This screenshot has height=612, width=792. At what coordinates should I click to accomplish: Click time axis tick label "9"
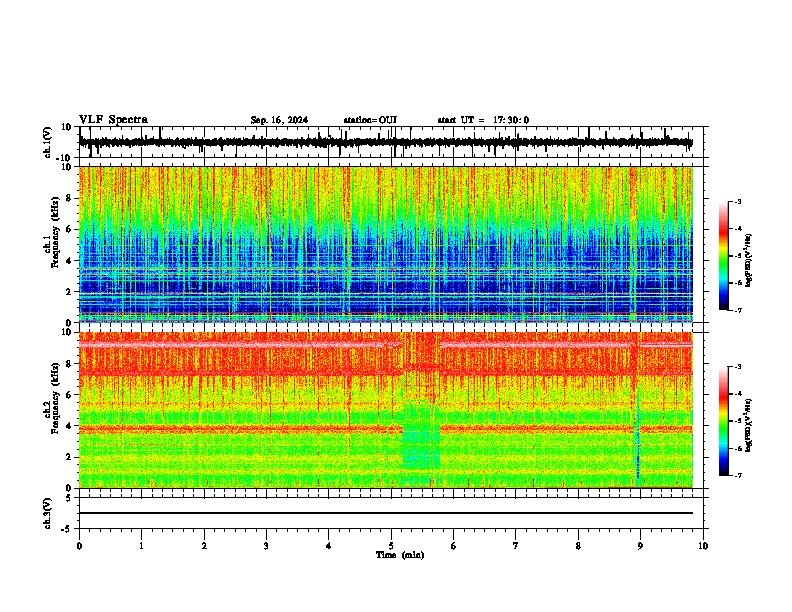(640, 546)
